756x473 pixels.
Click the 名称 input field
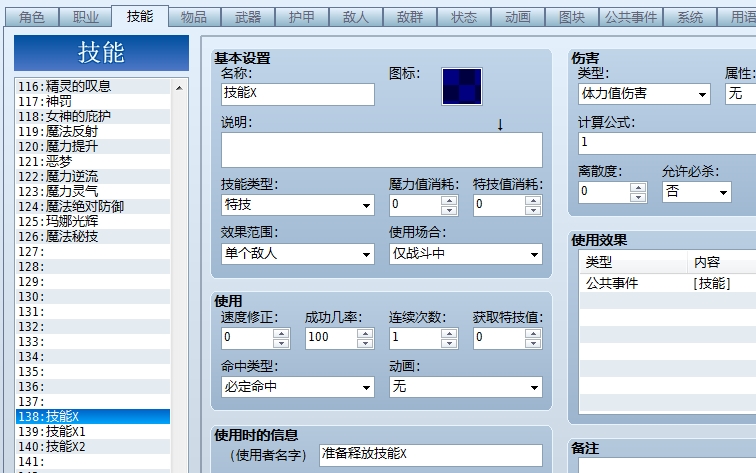pos(298,94)
